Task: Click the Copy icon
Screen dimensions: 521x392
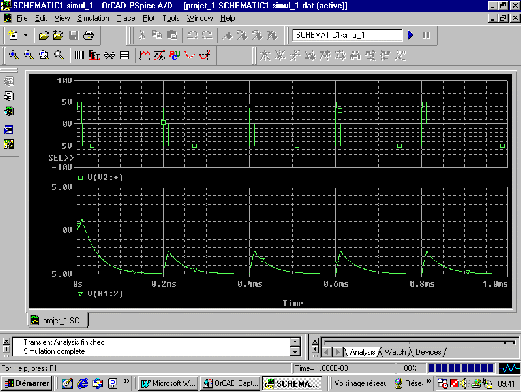Action: 156,35
